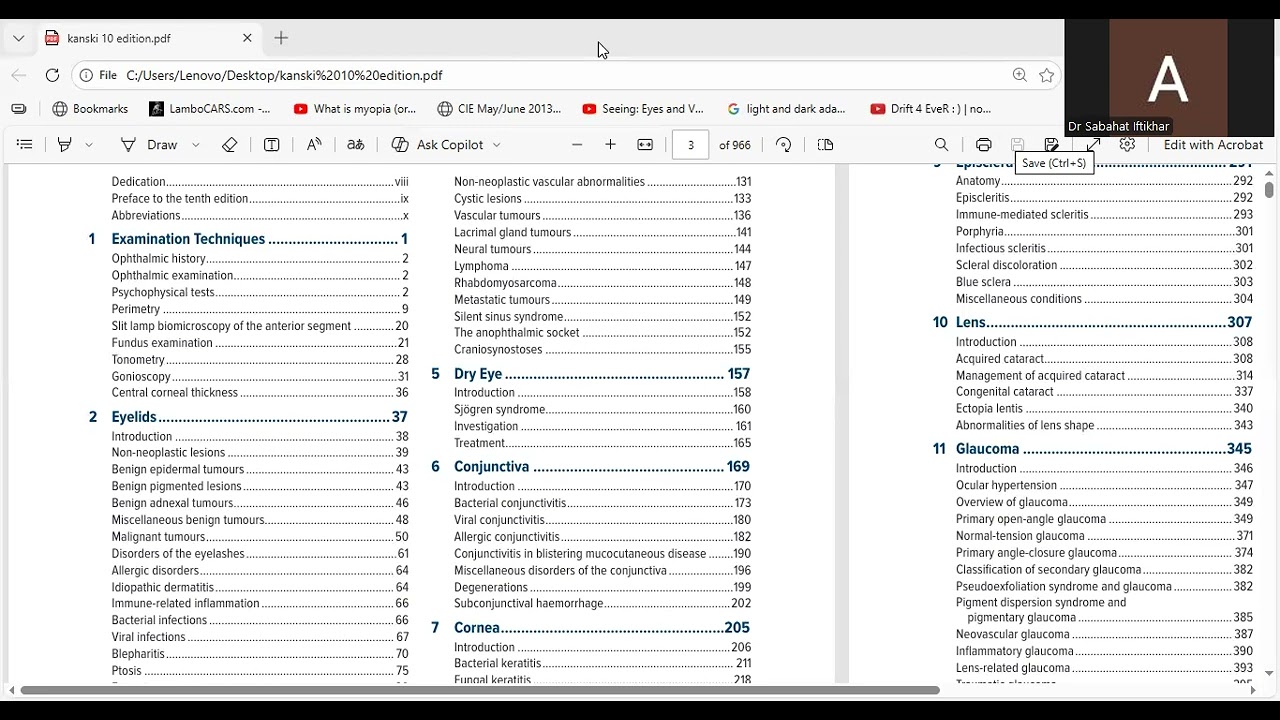Click the Print icon
The width and height of the screenshot is (1280, 720).
click(983, 145)
